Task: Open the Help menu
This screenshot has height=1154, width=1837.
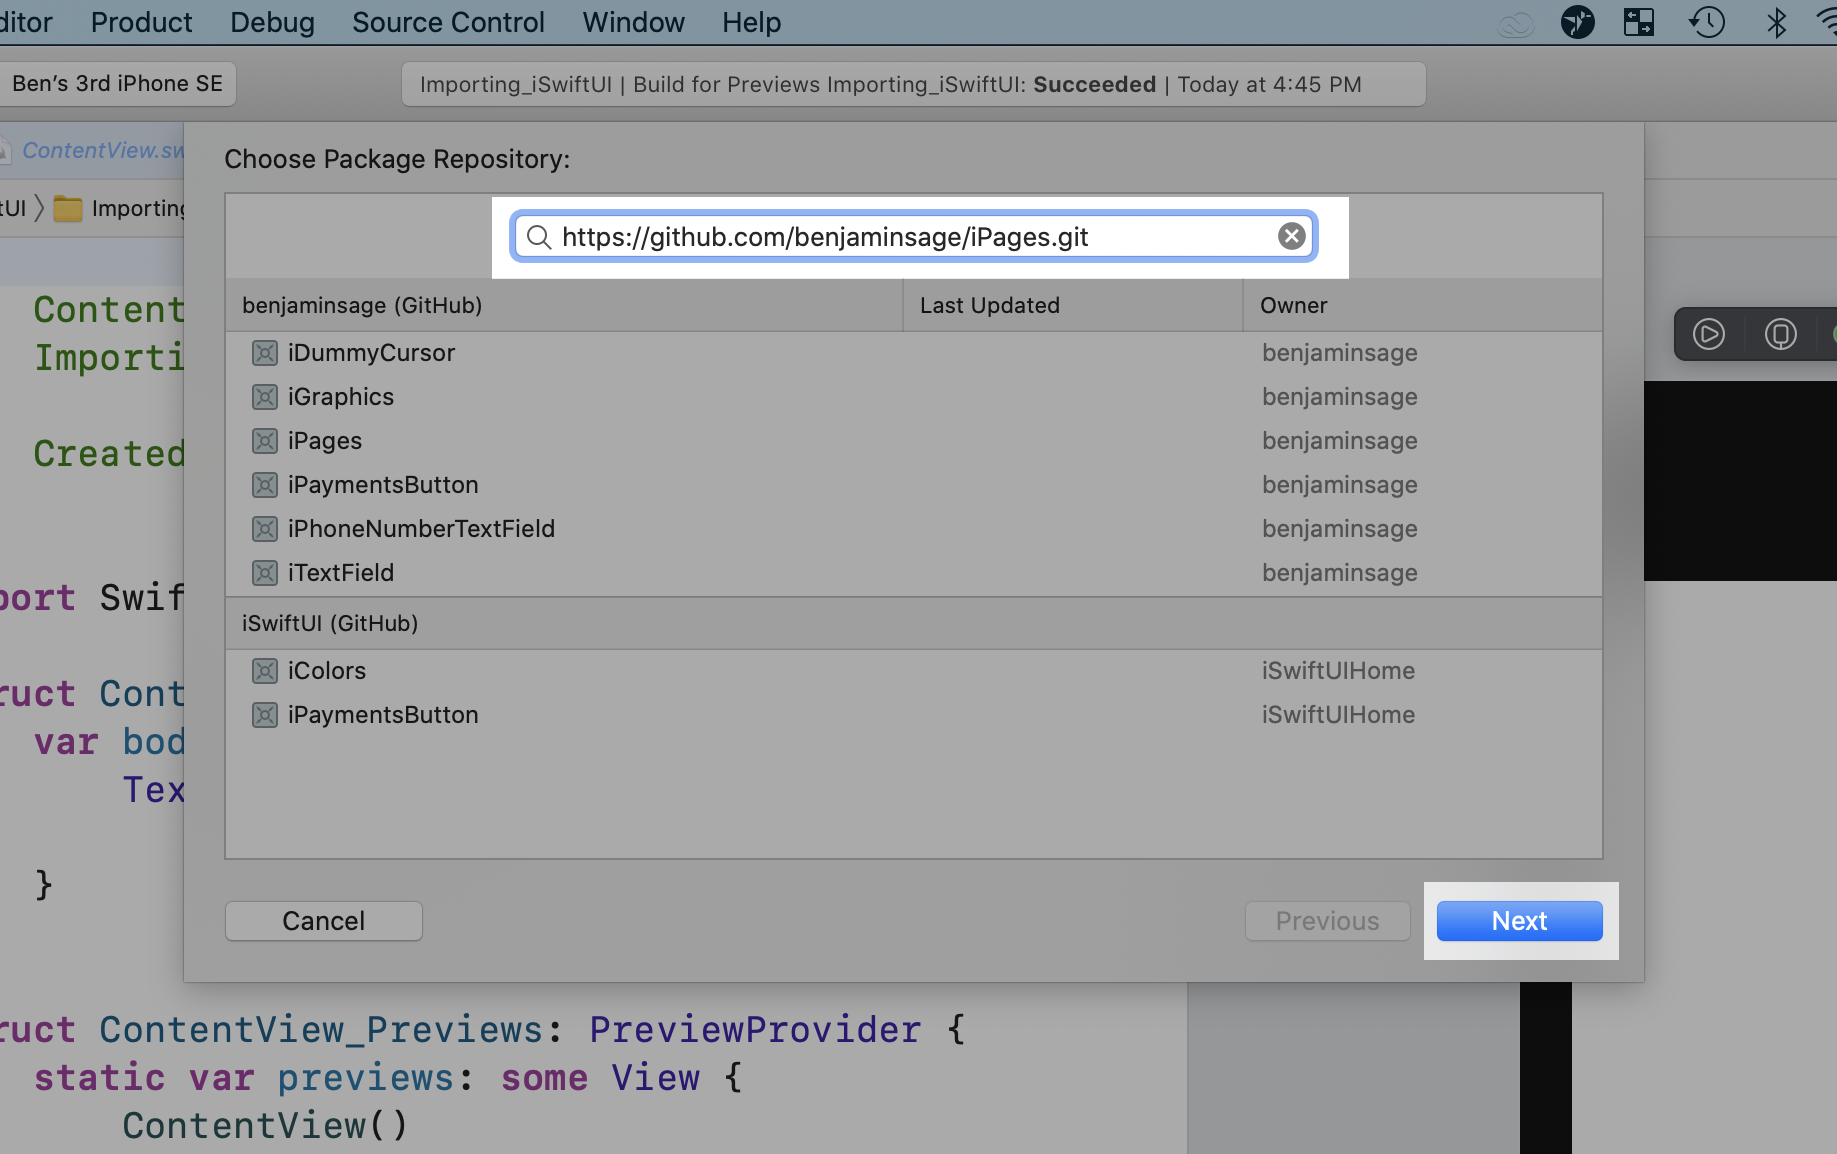Action: [751, 22]
